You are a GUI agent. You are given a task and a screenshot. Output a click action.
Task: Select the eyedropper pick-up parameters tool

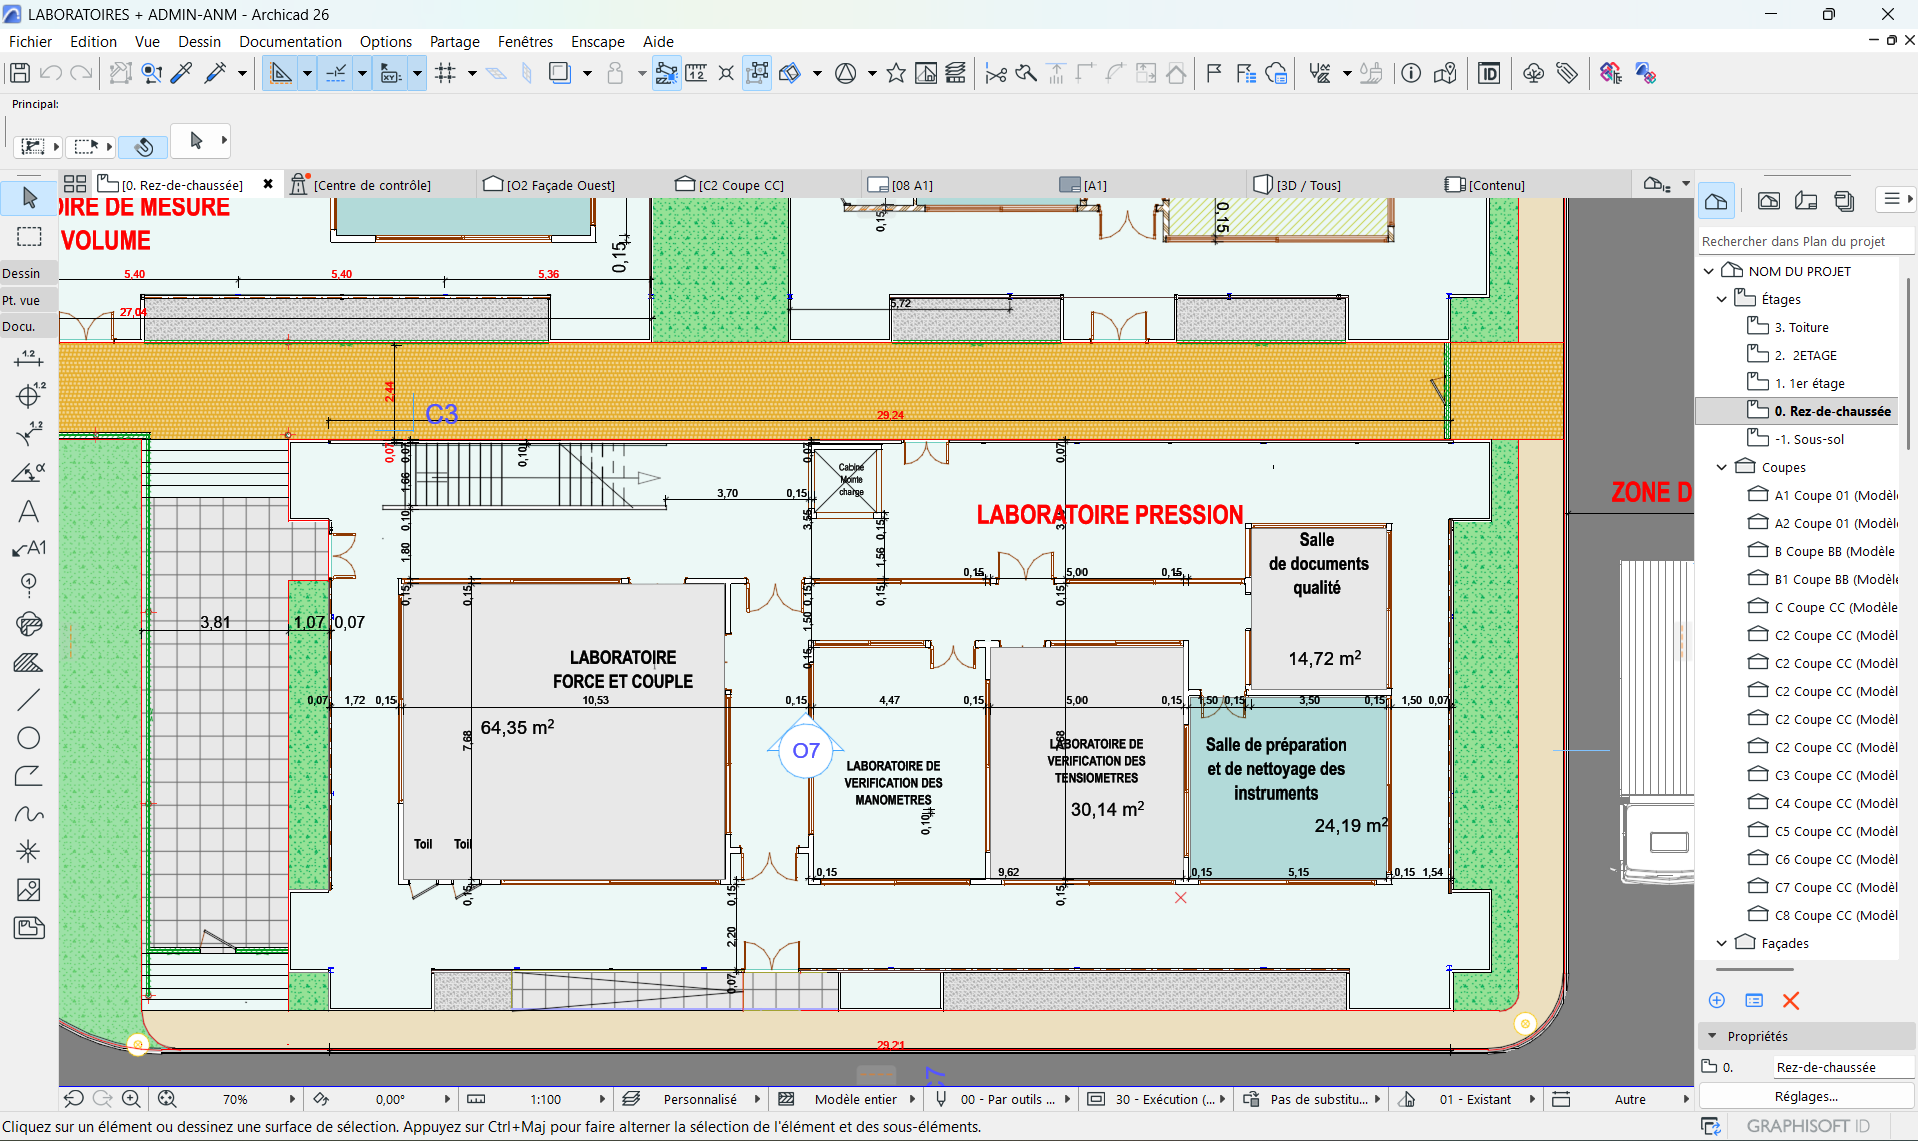[182, 73]
